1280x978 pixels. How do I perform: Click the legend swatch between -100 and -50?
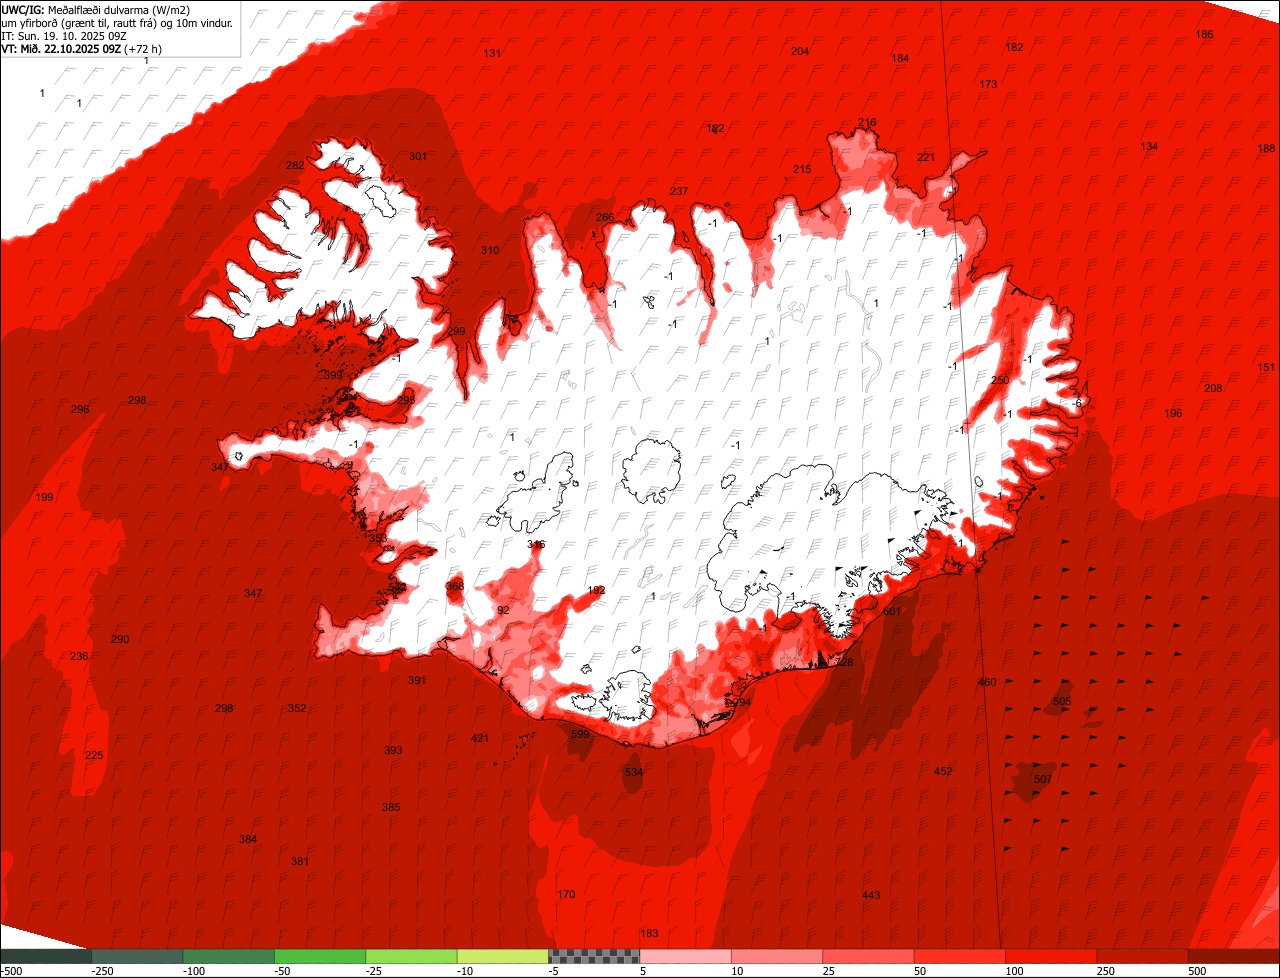click(x=228, y=956)
